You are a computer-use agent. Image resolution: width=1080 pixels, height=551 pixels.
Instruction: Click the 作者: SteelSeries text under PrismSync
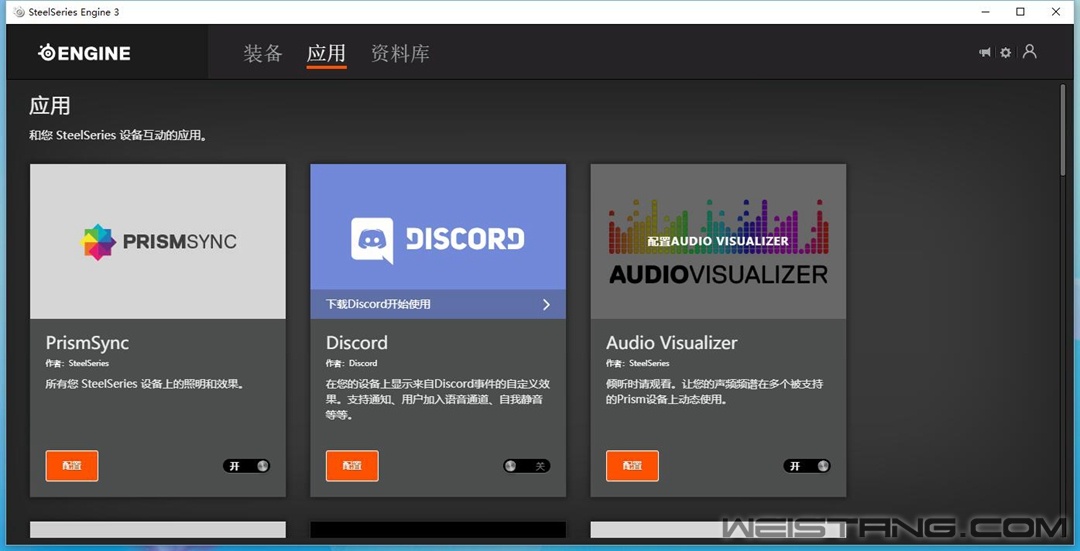point(77,363)
